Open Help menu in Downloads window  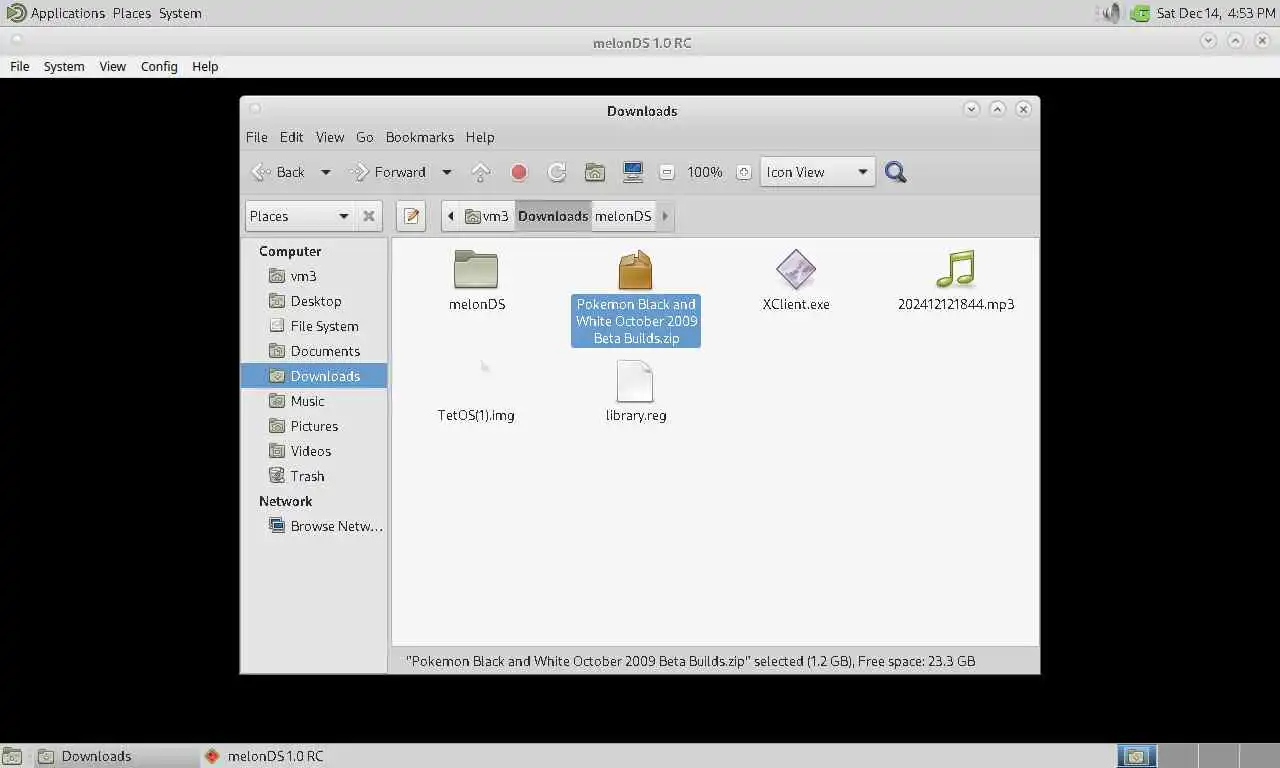480,137
